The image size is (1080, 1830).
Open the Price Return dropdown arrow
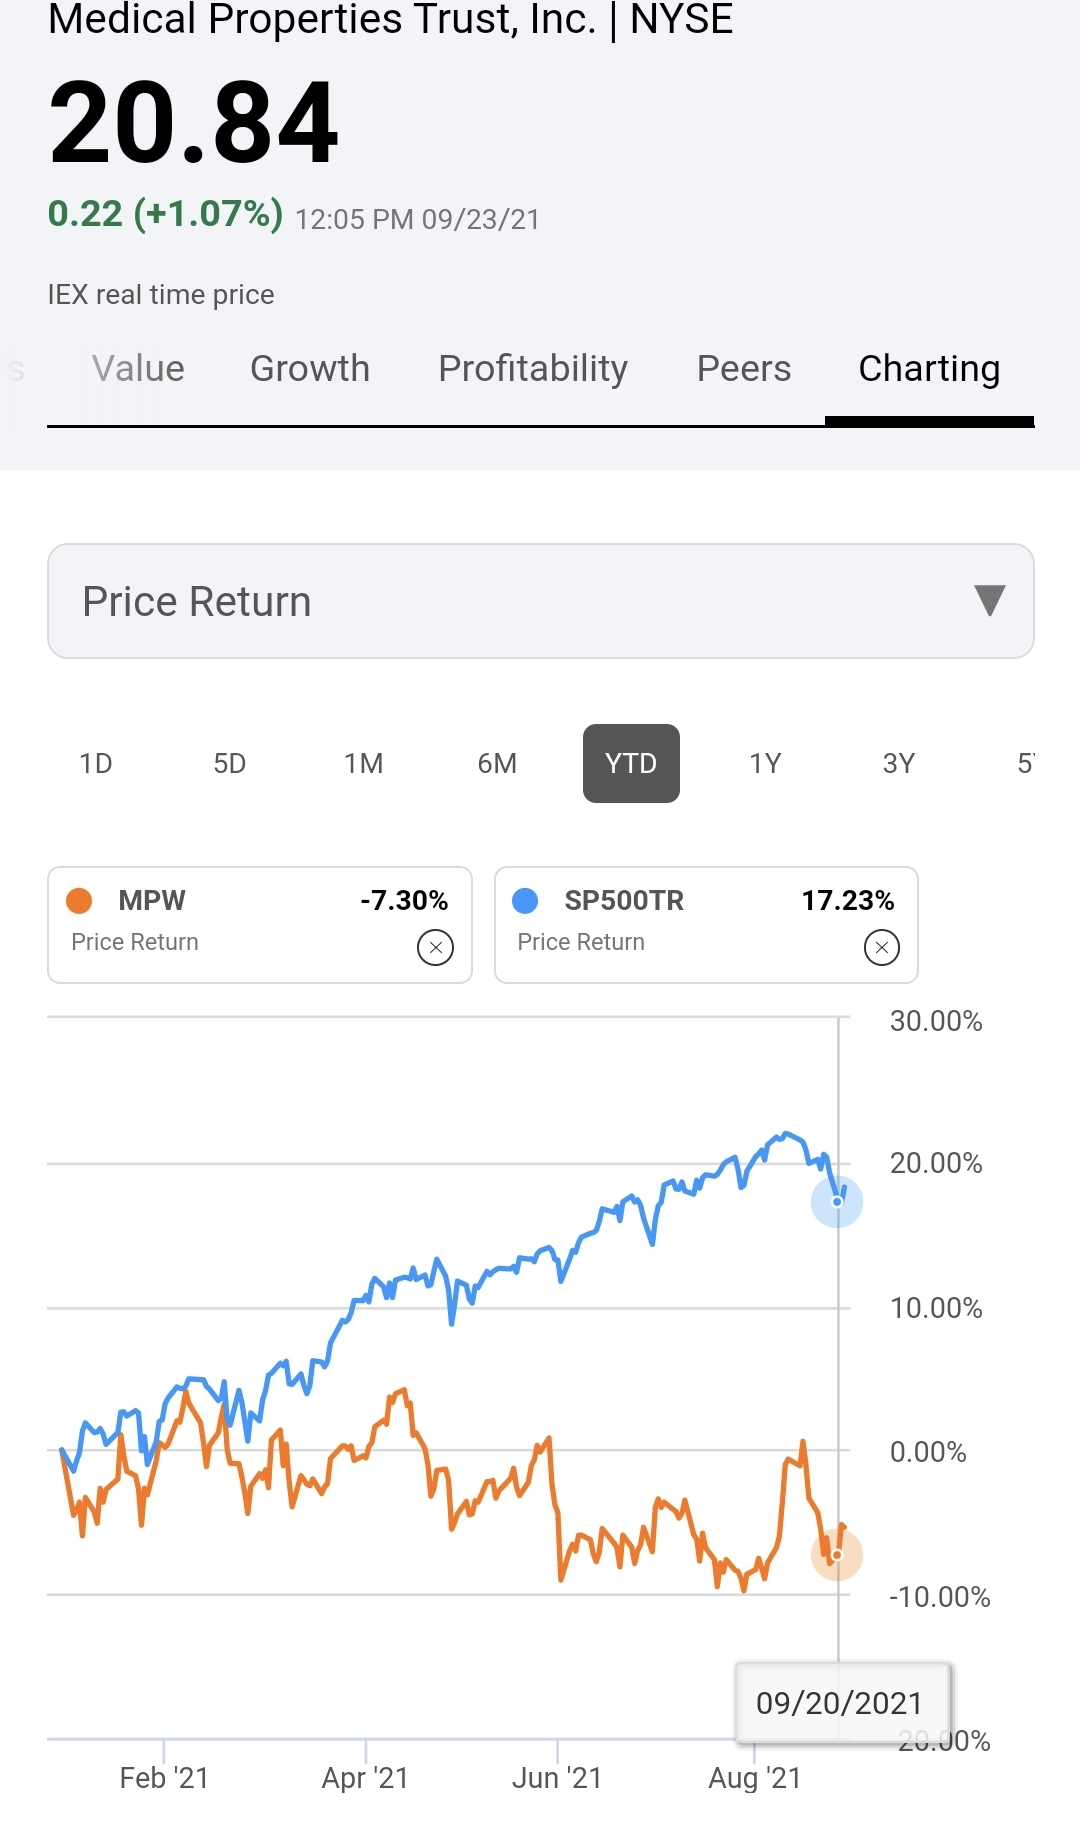pos(989,601)
